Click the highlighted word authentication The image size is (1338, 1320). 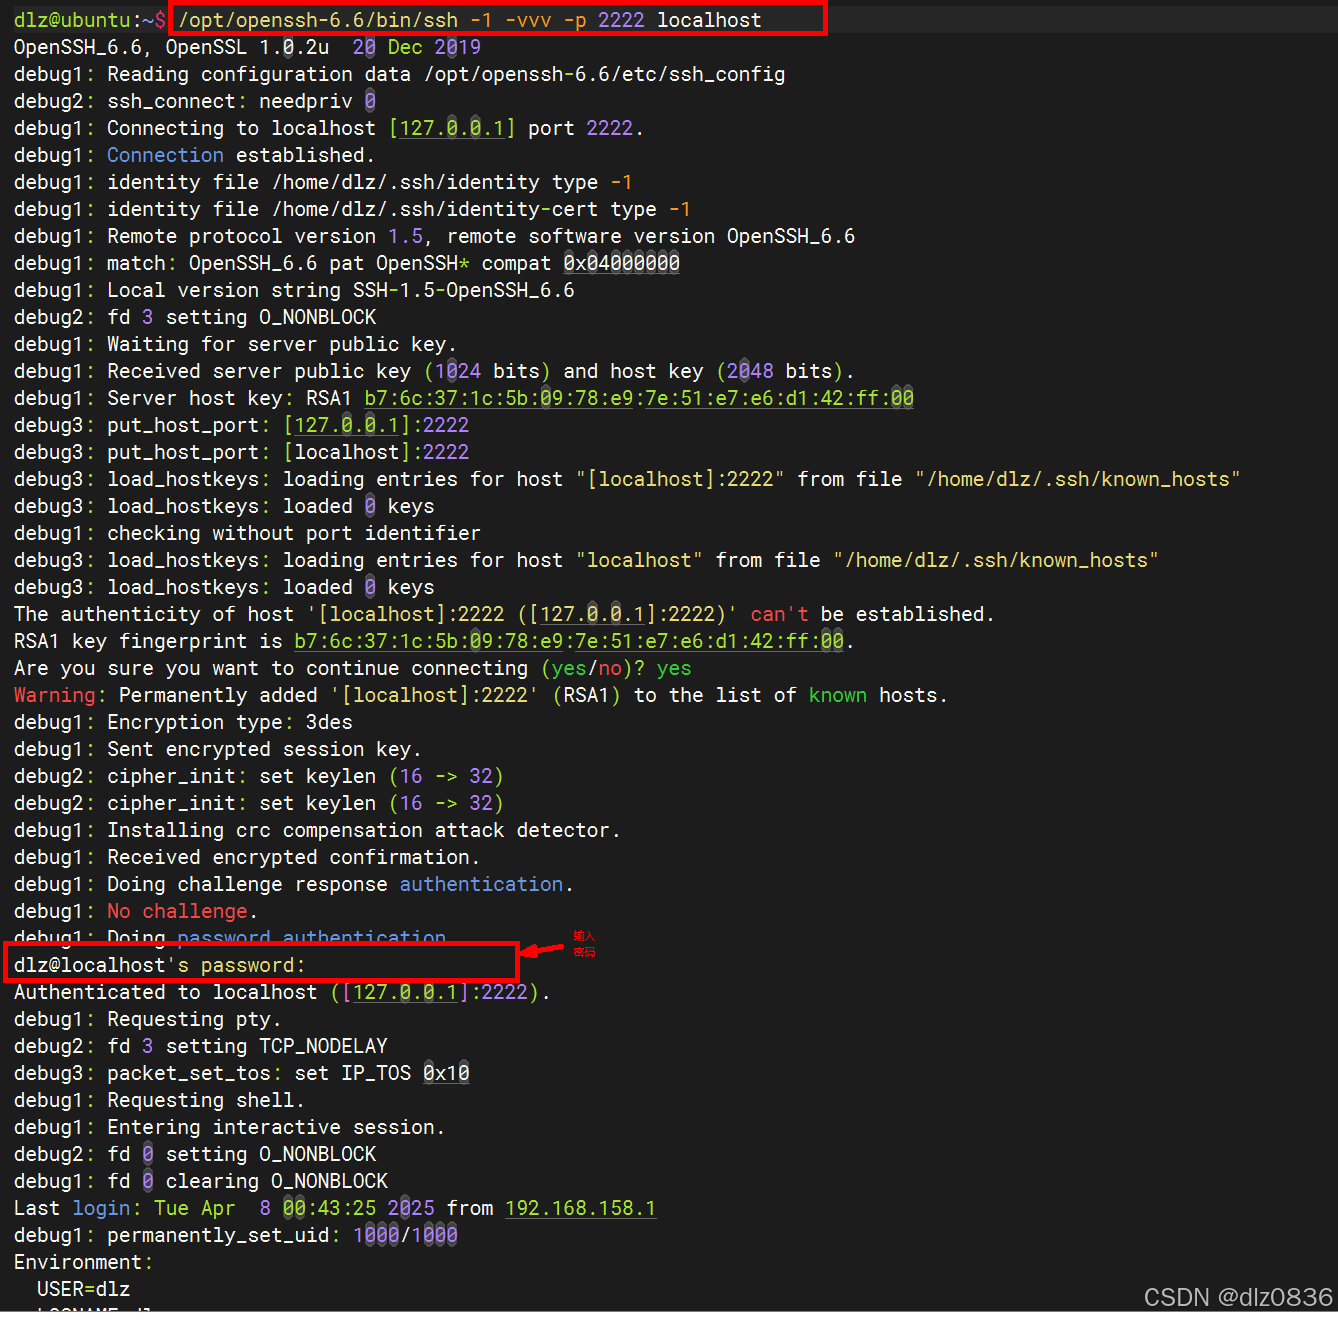point(480,884)
